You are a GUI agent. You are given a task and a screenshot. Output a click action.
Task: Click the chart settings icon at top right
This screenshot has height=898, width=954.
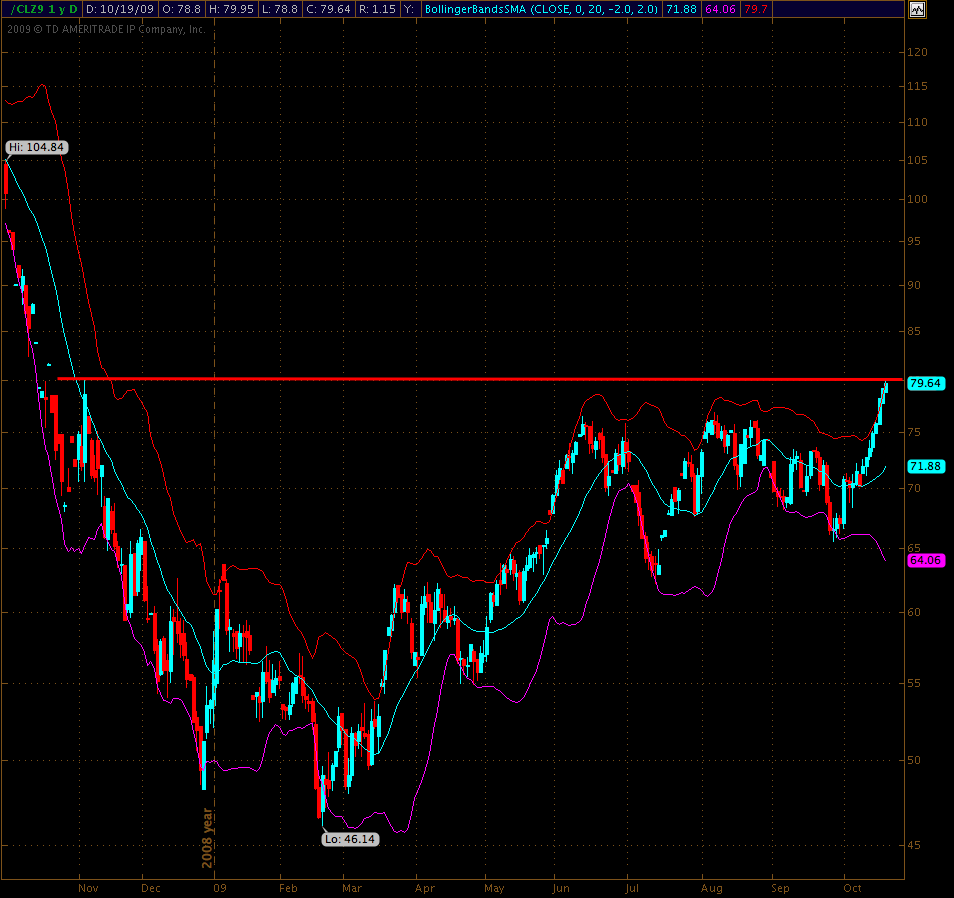pyautogui.click(x=917, y=9)
